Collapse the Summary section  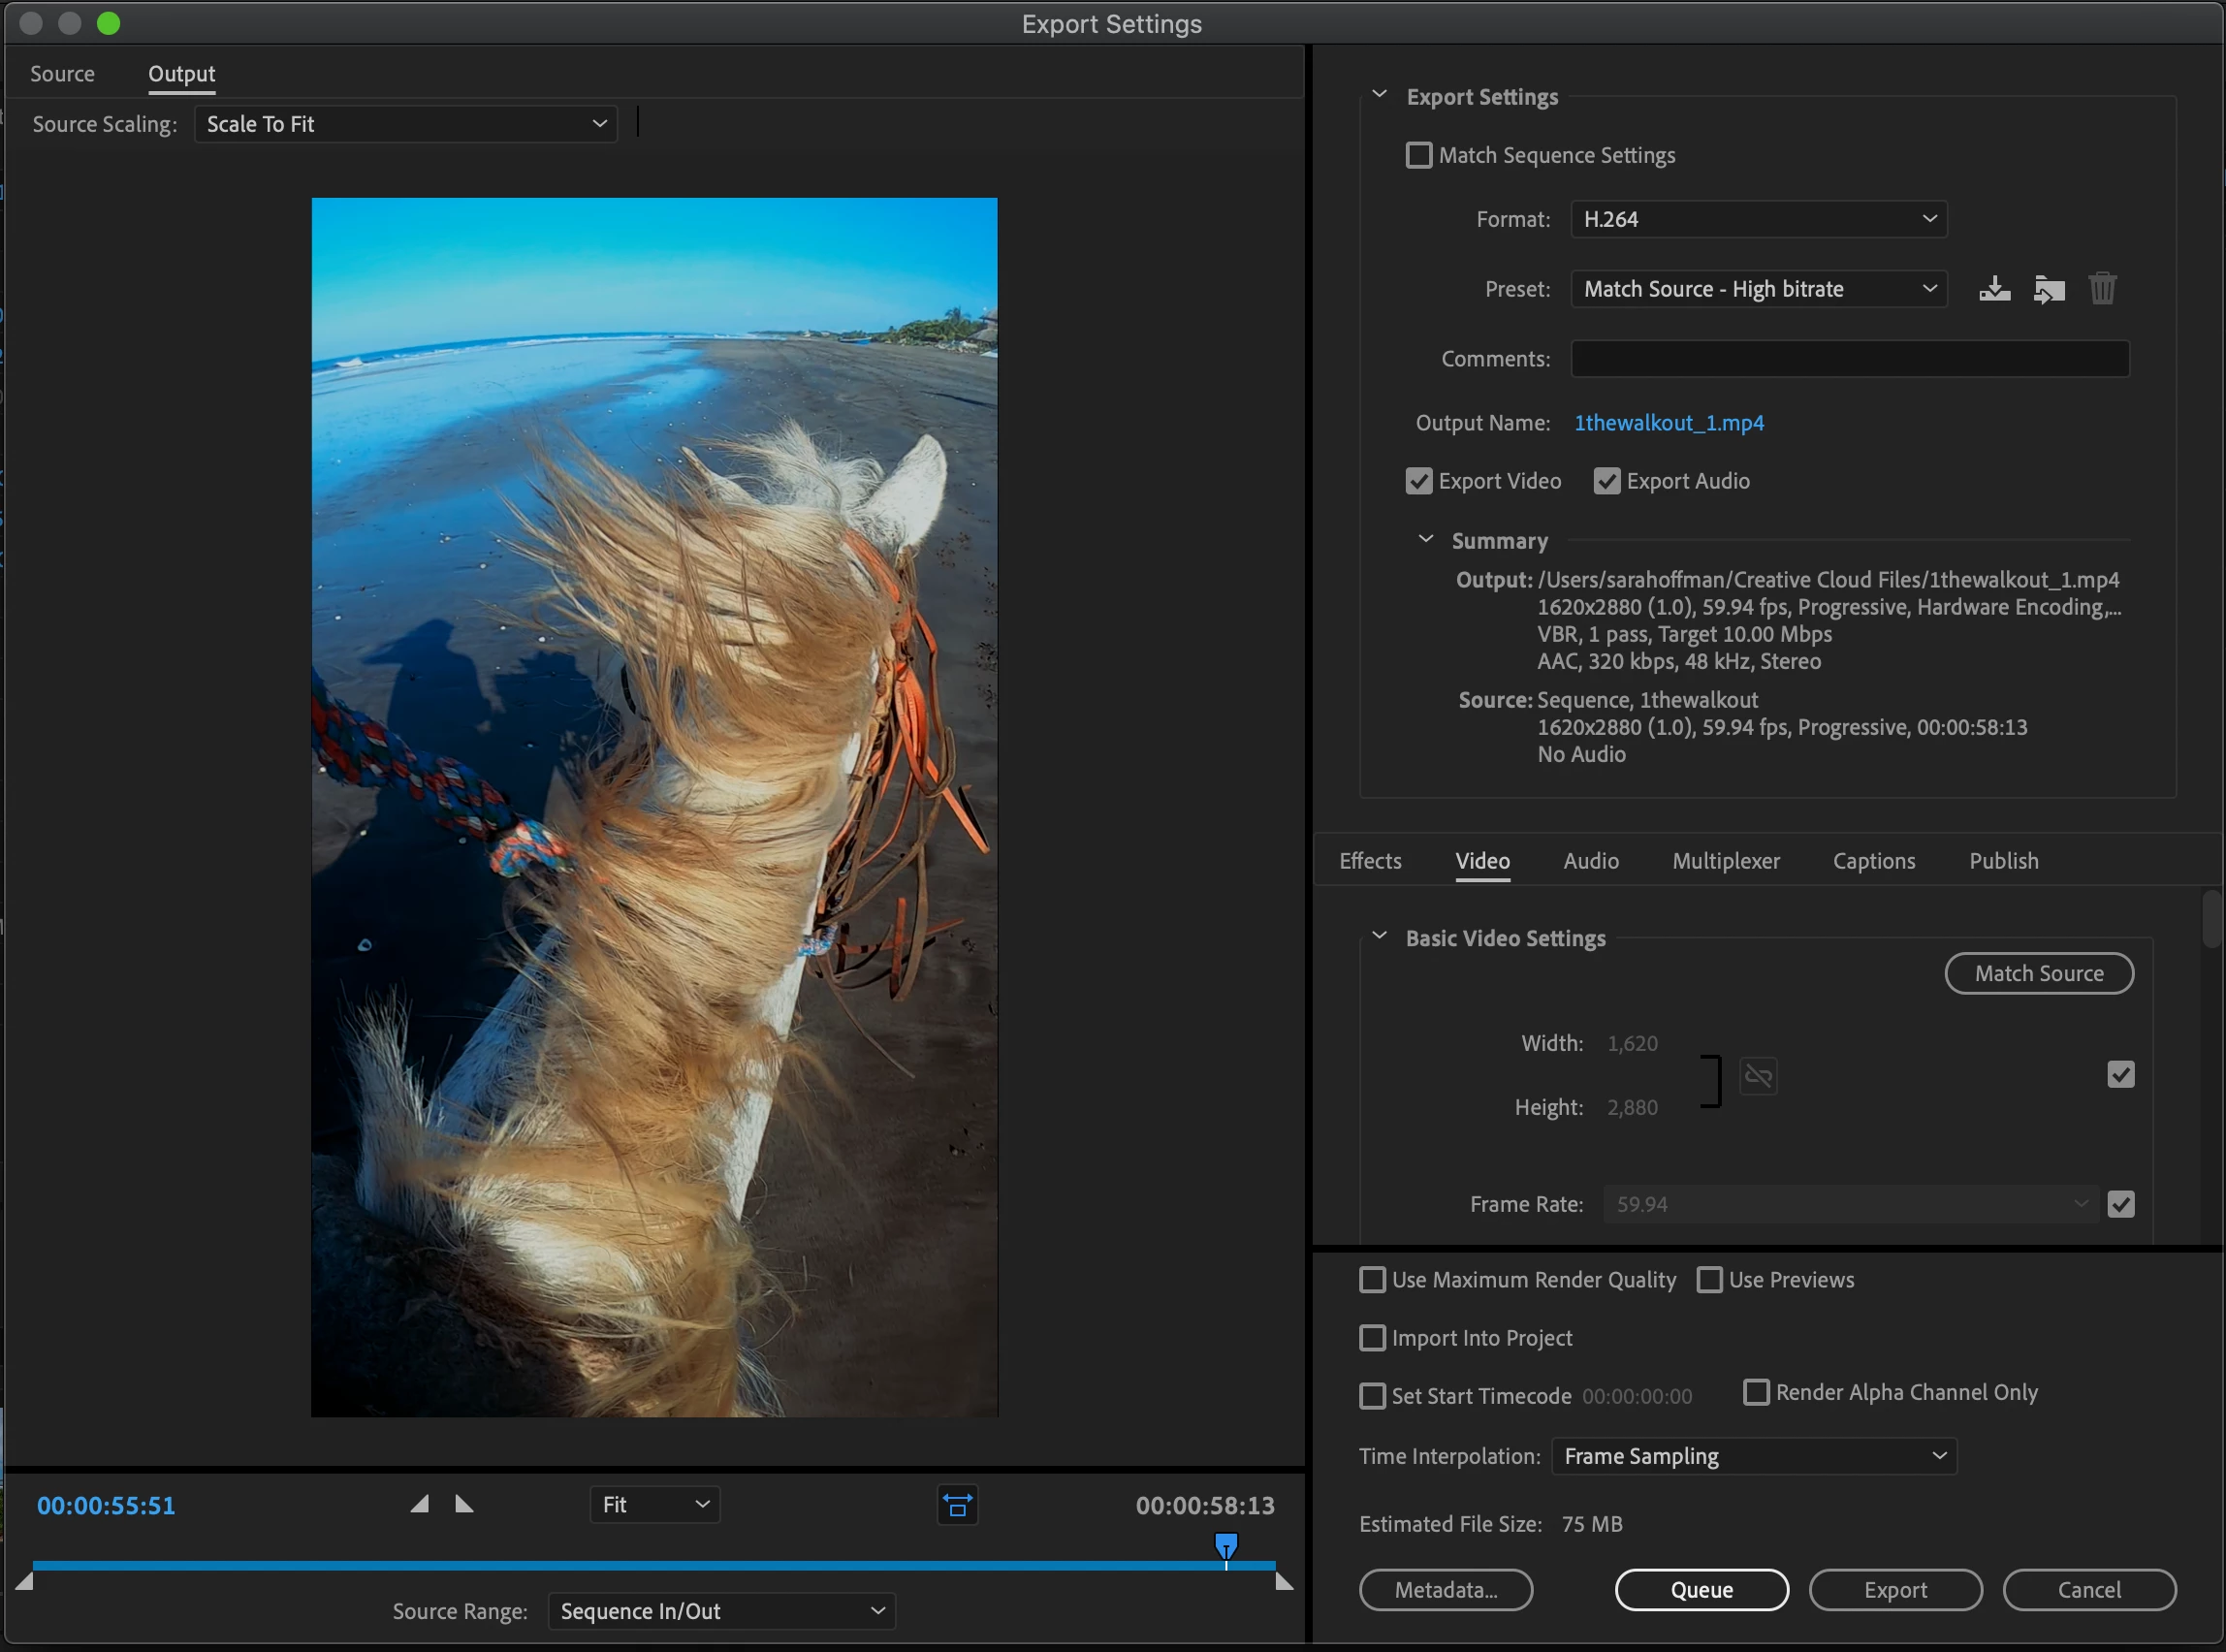point(1425,540)
